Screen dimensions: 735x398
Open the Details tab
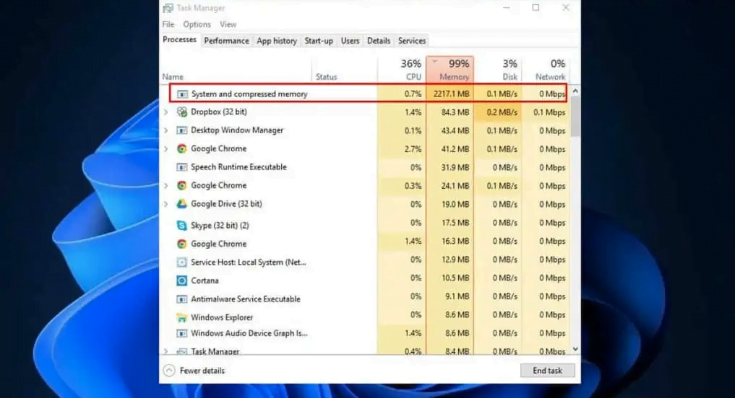click(x=379, y=41)
